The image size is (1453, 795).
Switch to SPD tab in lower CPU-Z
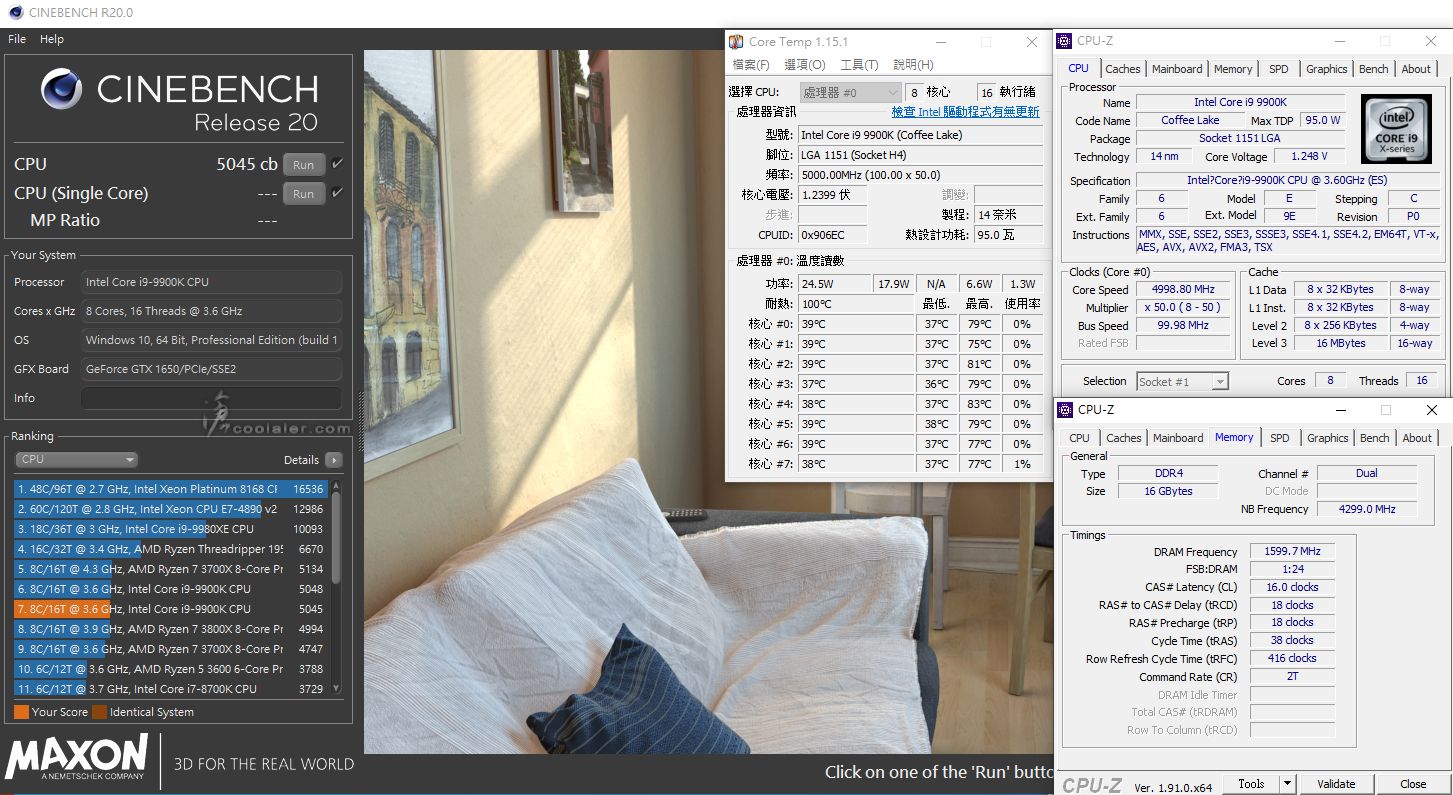[x=1280, y=438]
